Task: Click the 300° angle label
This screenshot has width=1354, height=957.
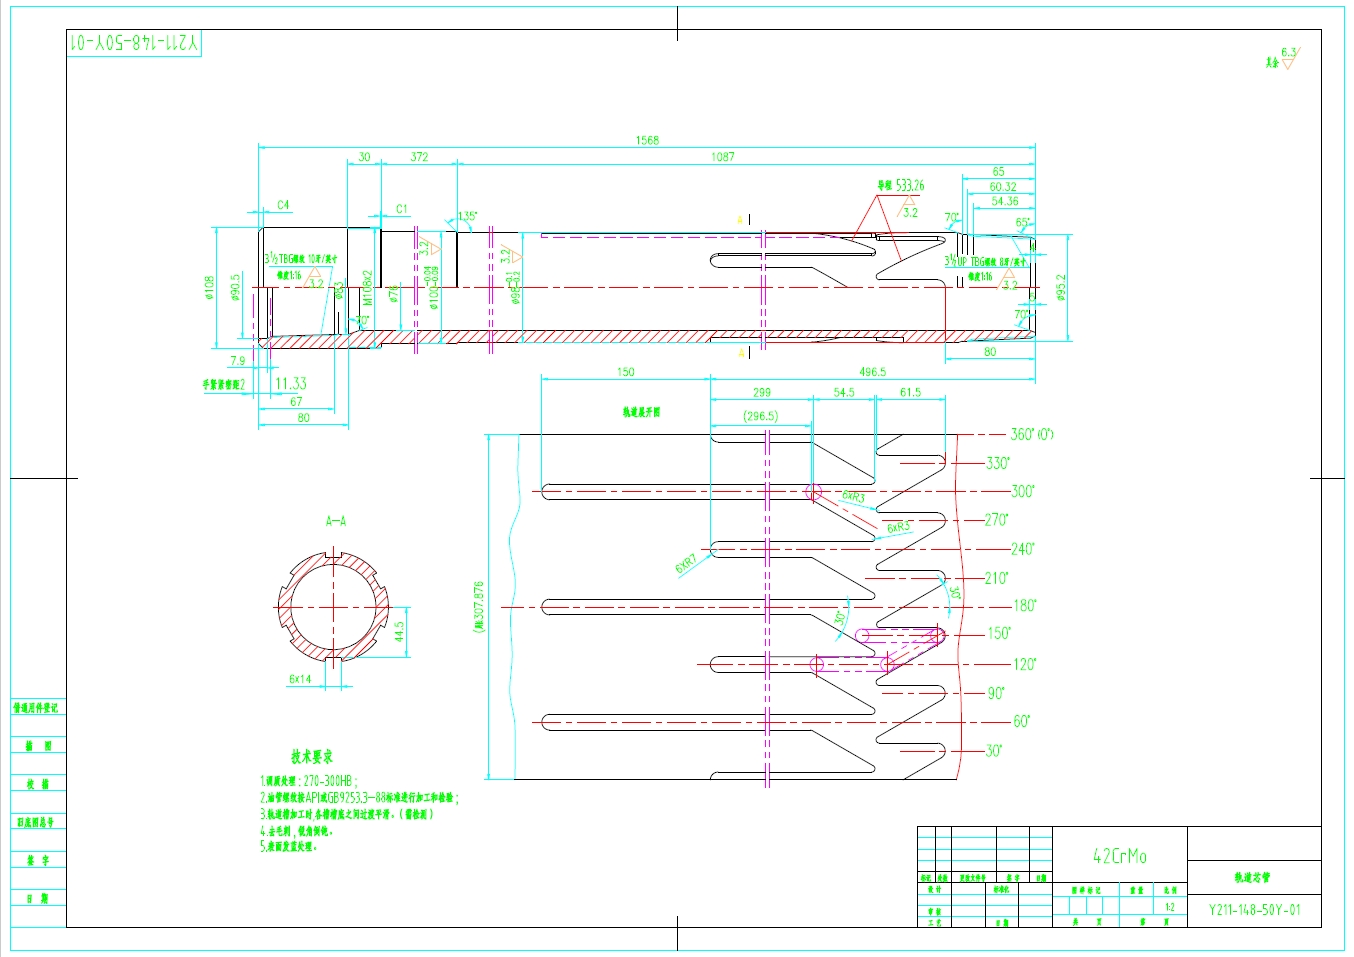Action: click(x=1022, y=491)
